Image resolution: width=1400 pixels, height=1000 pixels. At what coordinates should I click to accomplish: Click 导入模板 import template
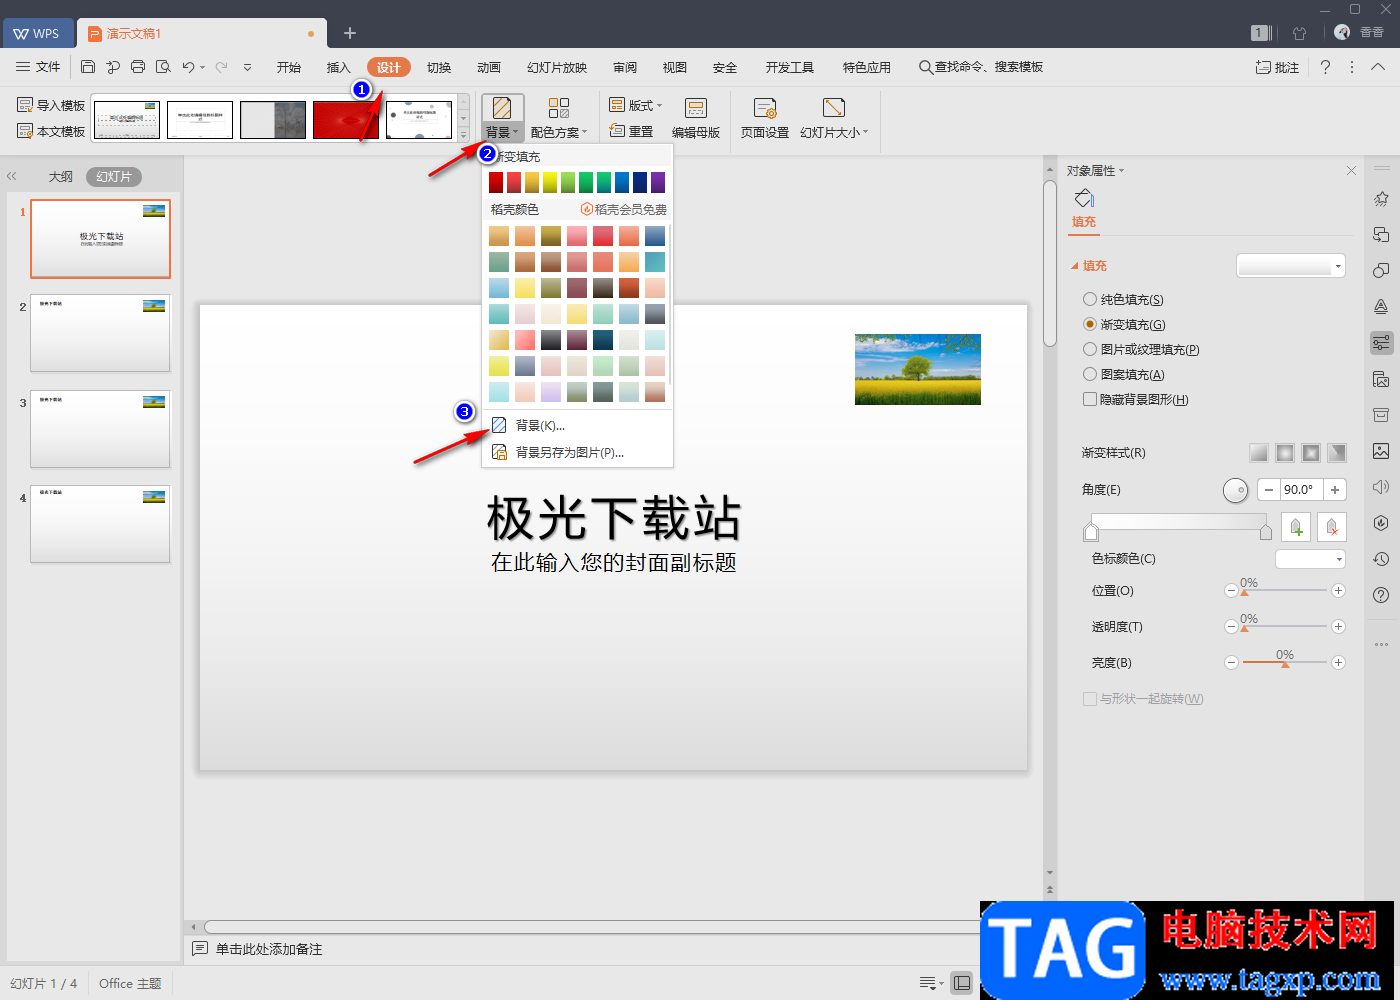(x=51, y=105)
